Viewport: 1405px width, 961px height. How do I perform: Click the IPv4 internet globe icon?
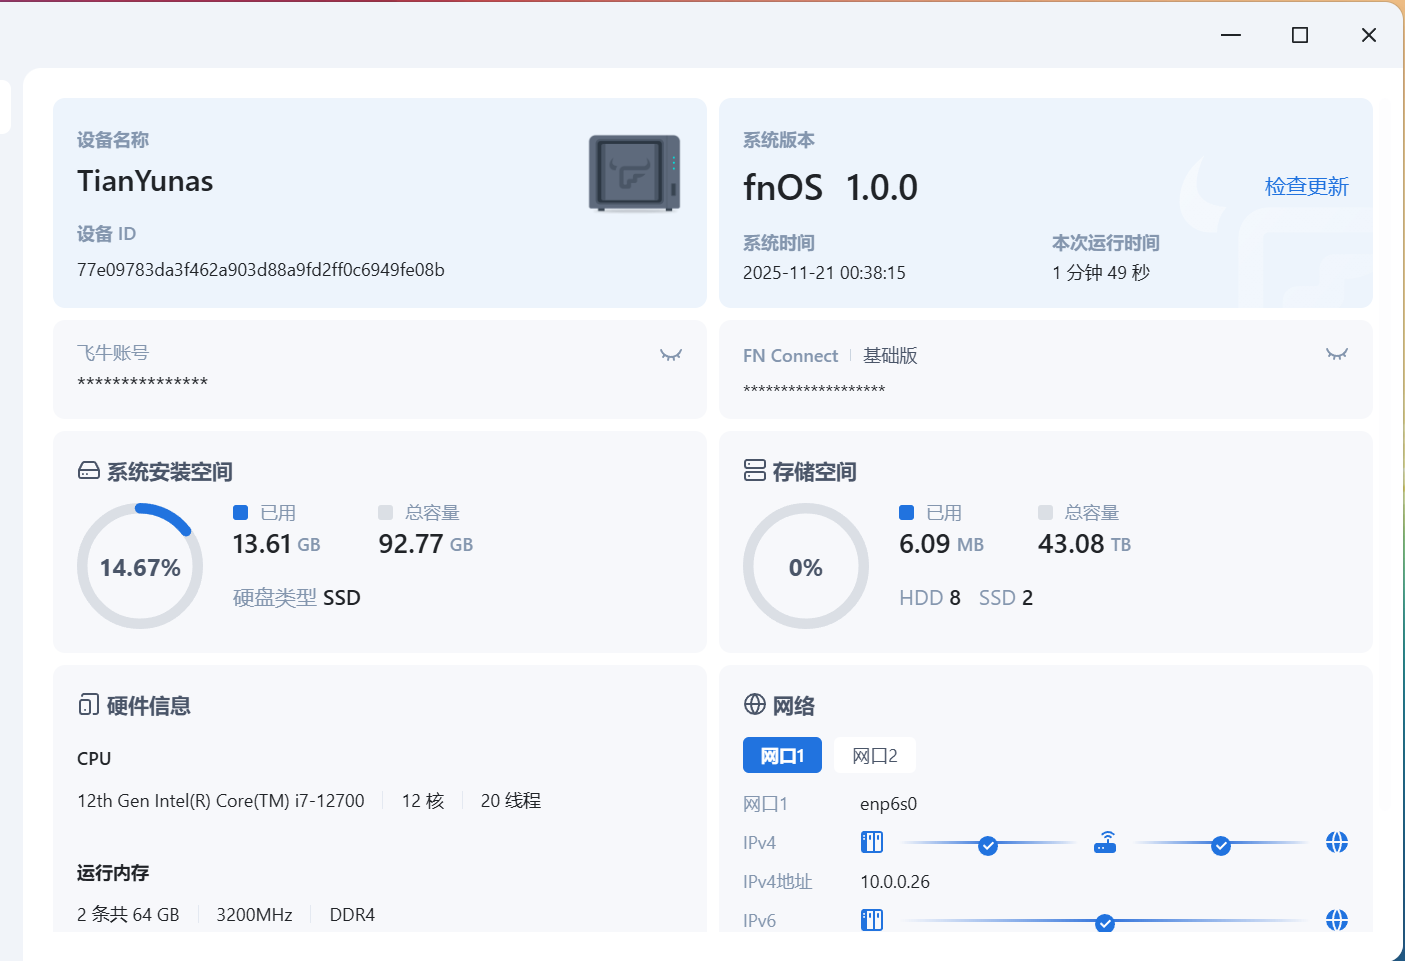(x=1336, y=842)
